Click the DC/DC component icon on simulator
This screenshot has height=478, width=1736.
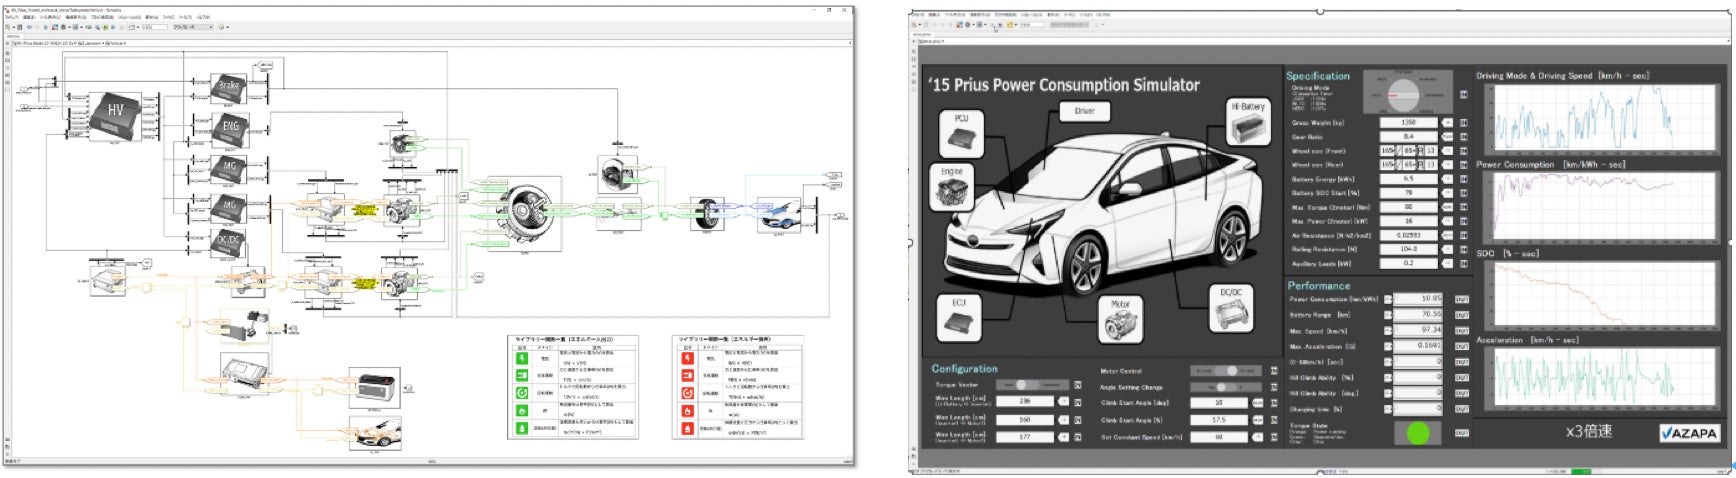click(x=1230, y=309)
